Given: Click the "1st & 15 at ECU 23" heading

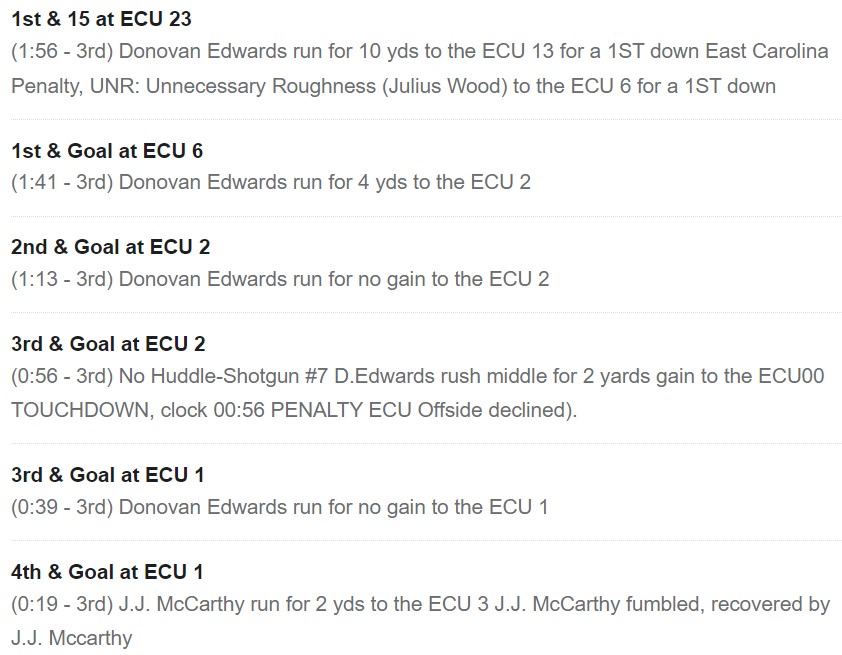Looking at the screenshot, I should tap(102, 18).
